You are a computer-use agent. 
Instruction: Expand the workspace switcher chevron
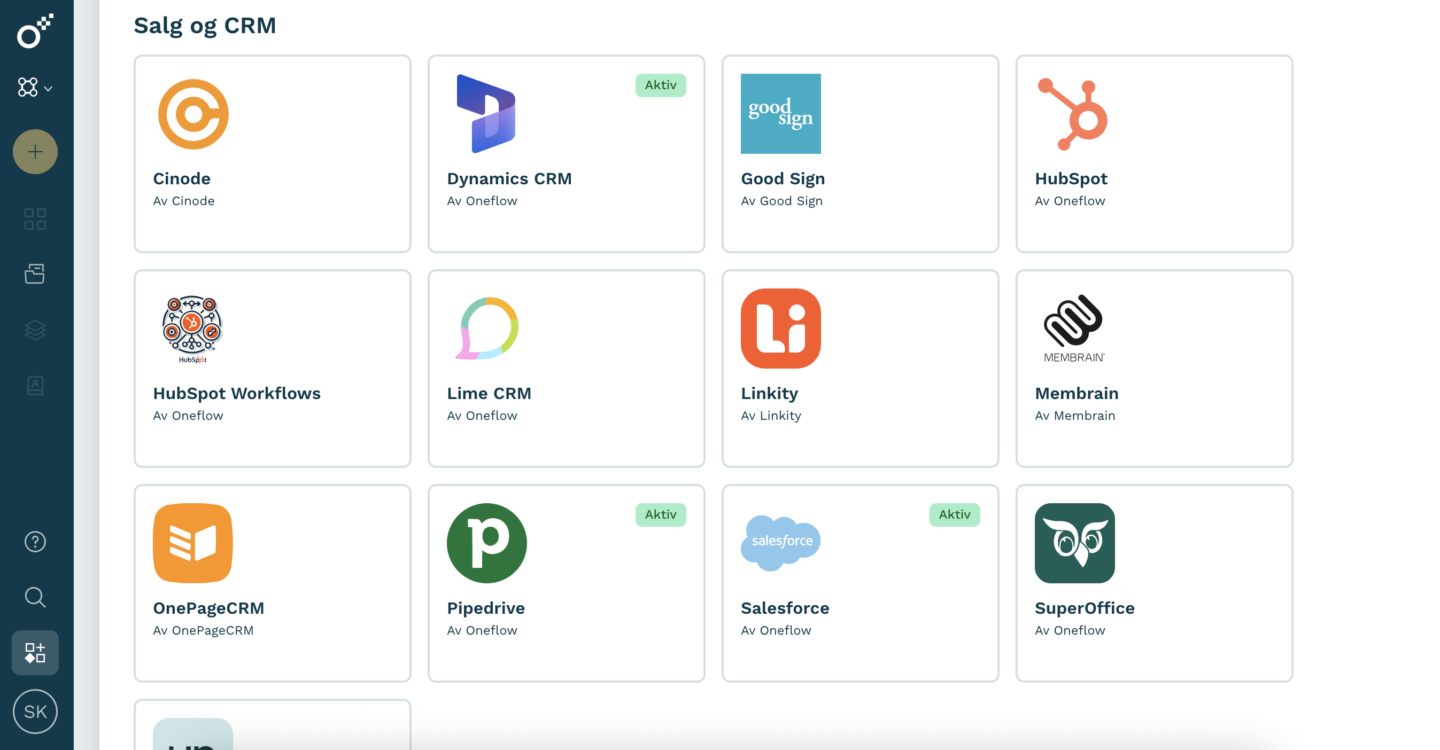coord(49,87)
